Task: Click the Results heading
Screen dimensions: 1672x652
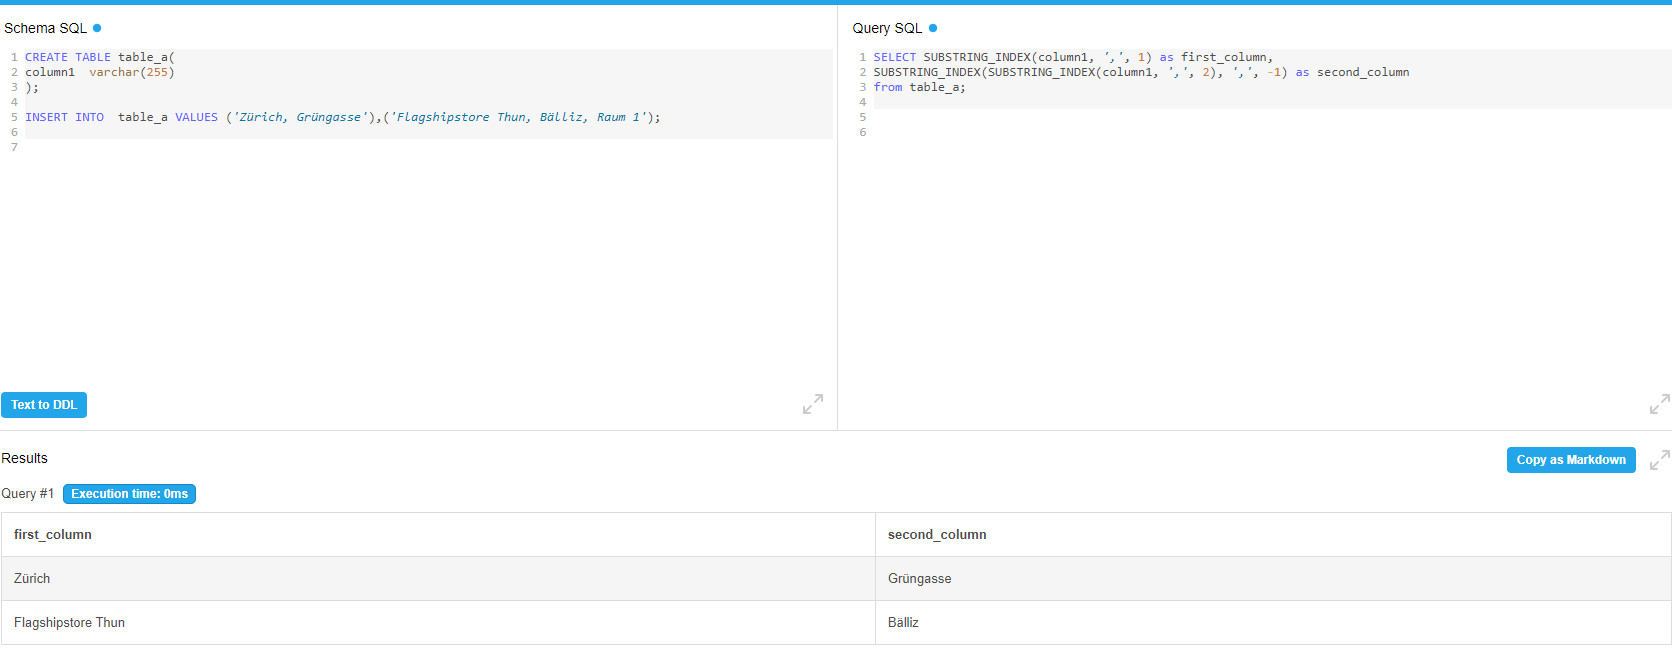Action: click(25, 458)
